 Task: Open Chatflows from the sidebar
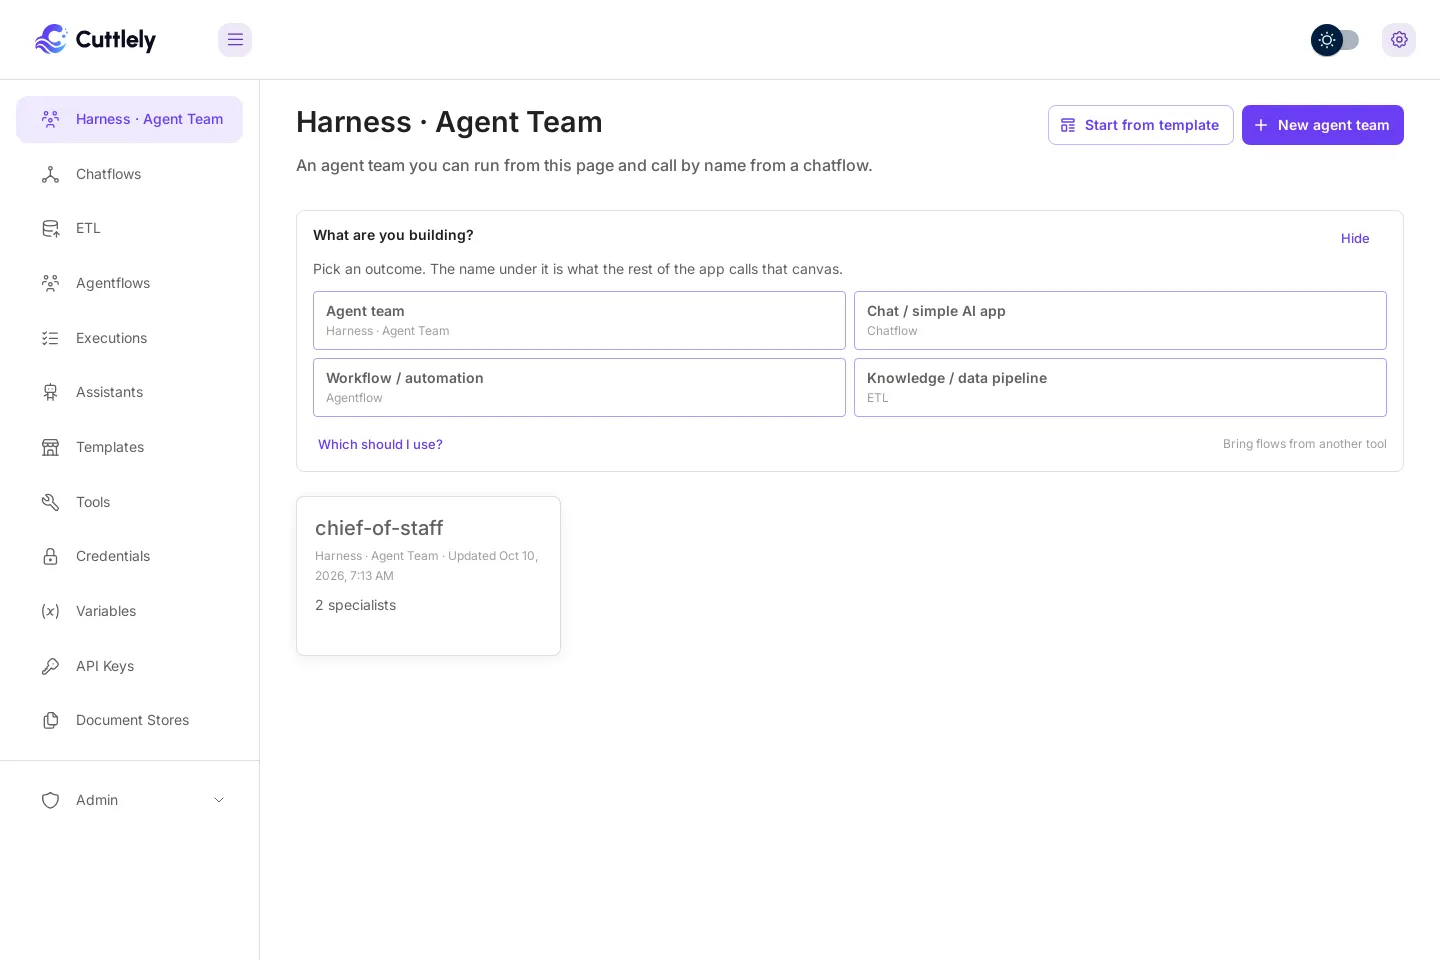130,174
